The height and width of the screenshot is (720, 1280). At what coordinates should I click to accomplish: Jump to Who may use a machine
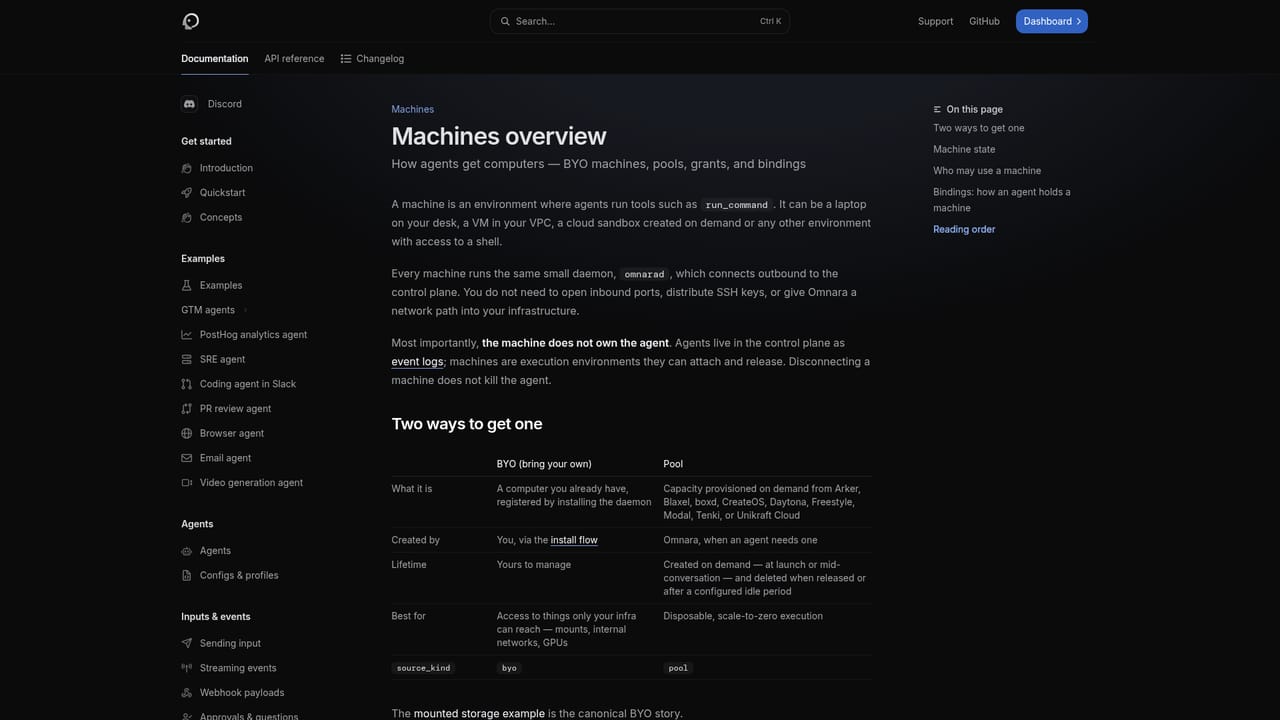pos(987,171)
